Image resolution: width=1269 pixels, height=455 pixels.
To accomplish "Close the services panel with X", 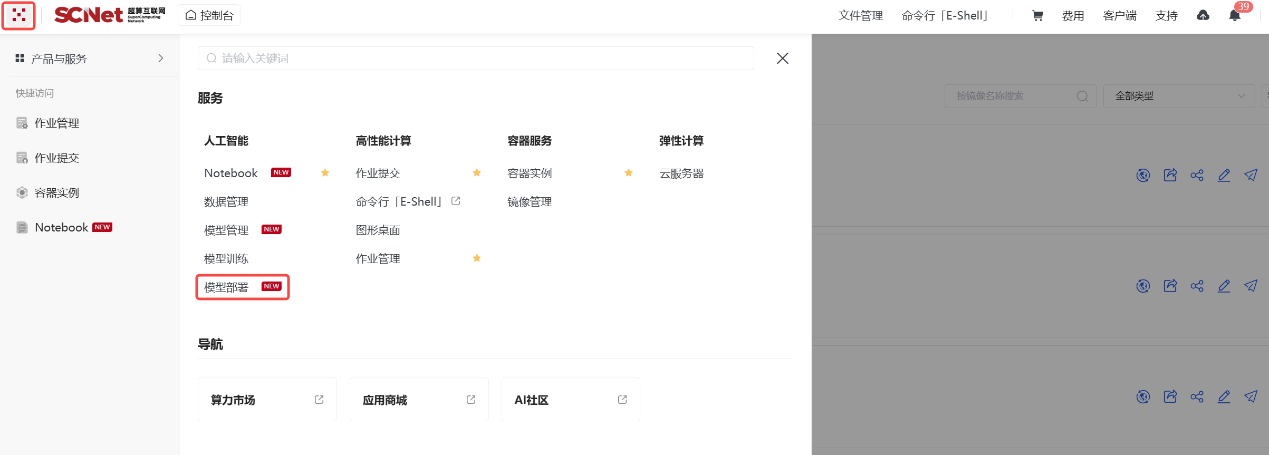I will tap(782, 59).
